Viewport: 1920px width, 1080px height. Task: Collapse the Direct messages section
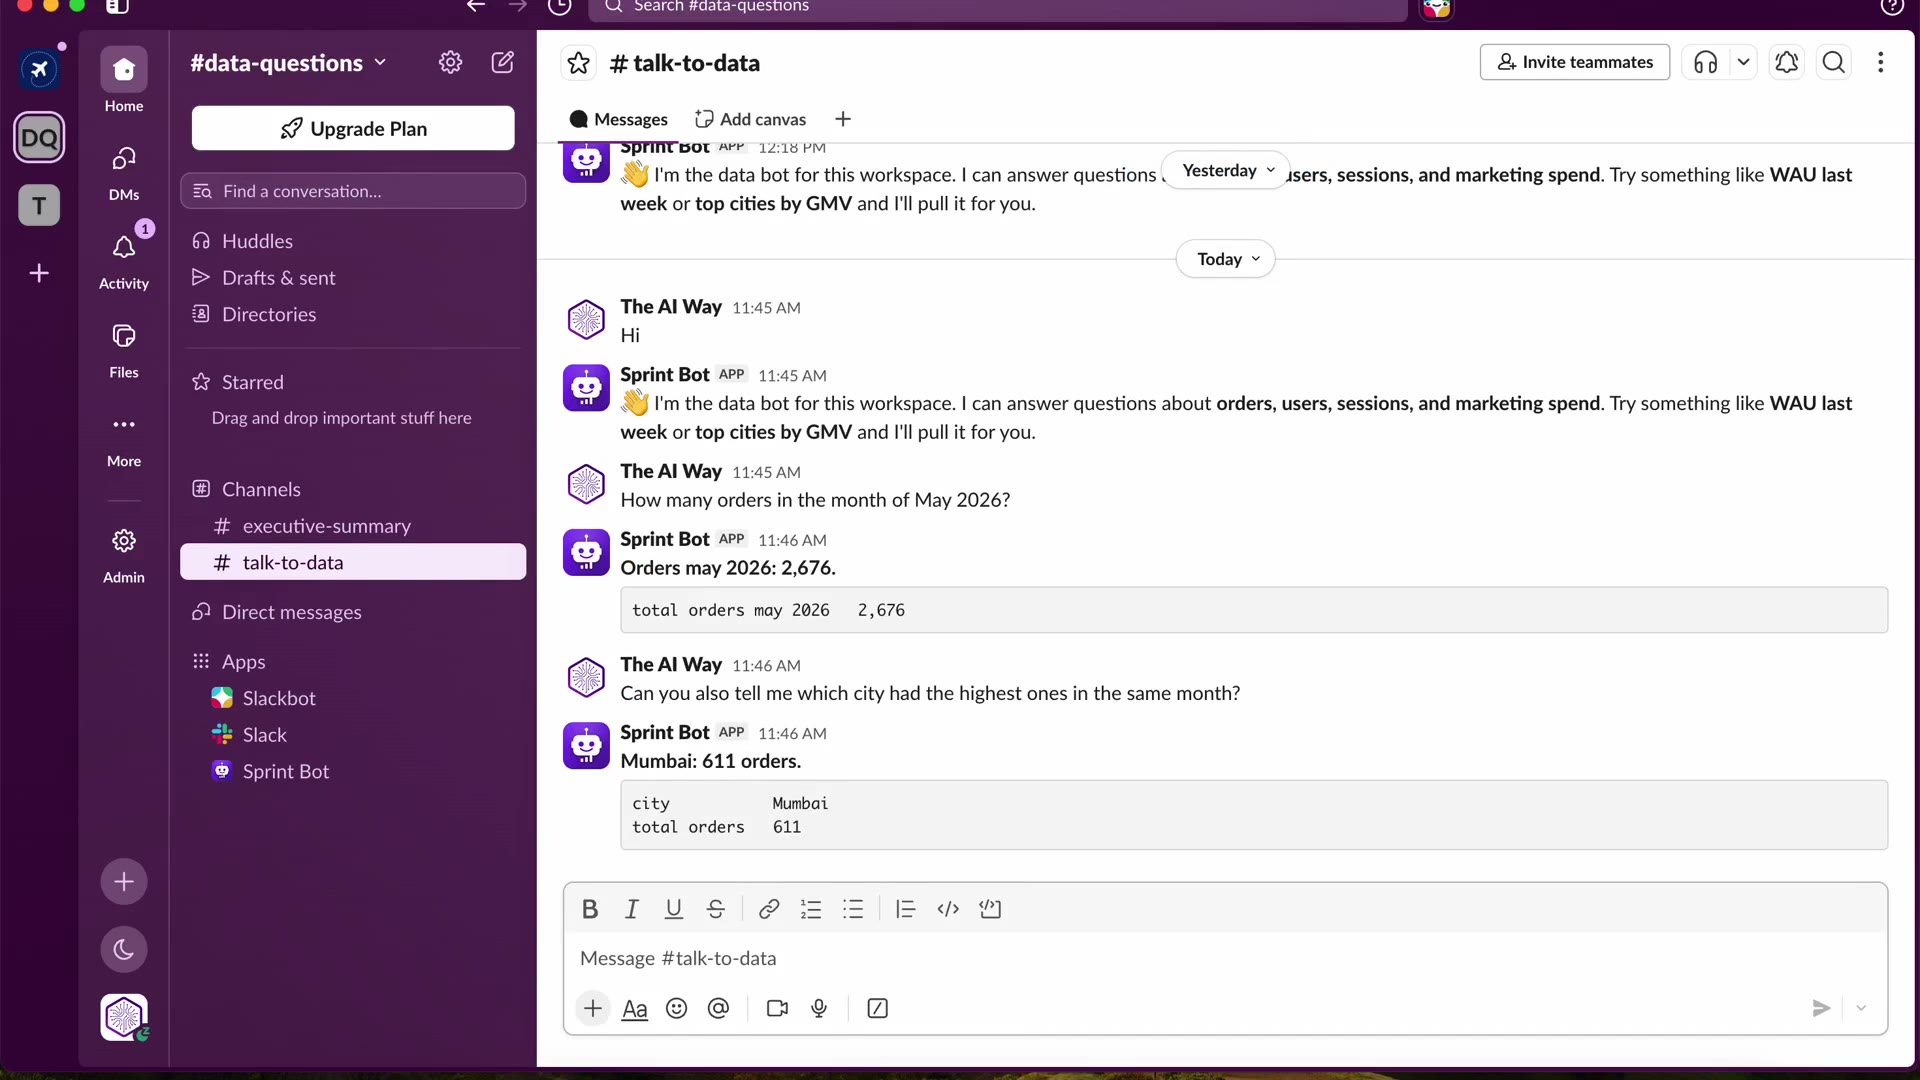[x=291, y=612]
